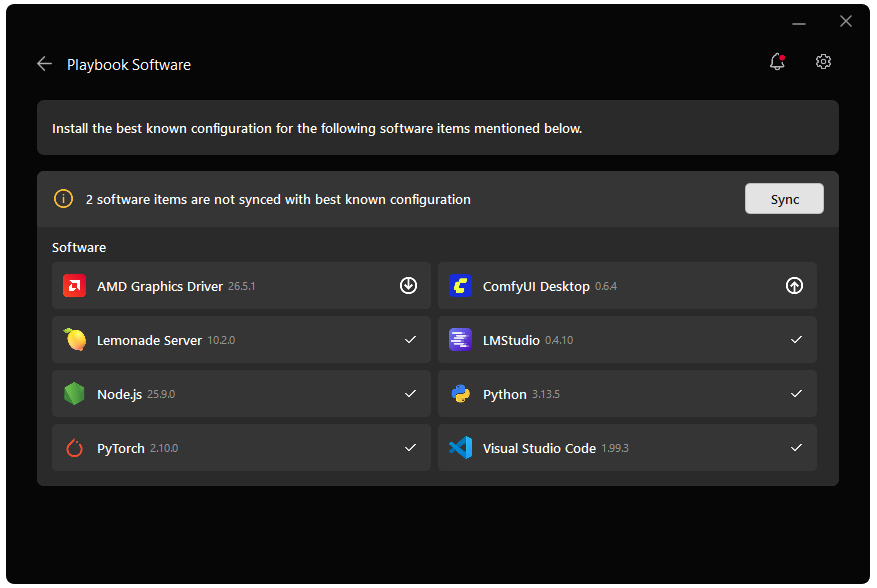
Task: Open the settings gear icon
Action: tap(823, 62)
